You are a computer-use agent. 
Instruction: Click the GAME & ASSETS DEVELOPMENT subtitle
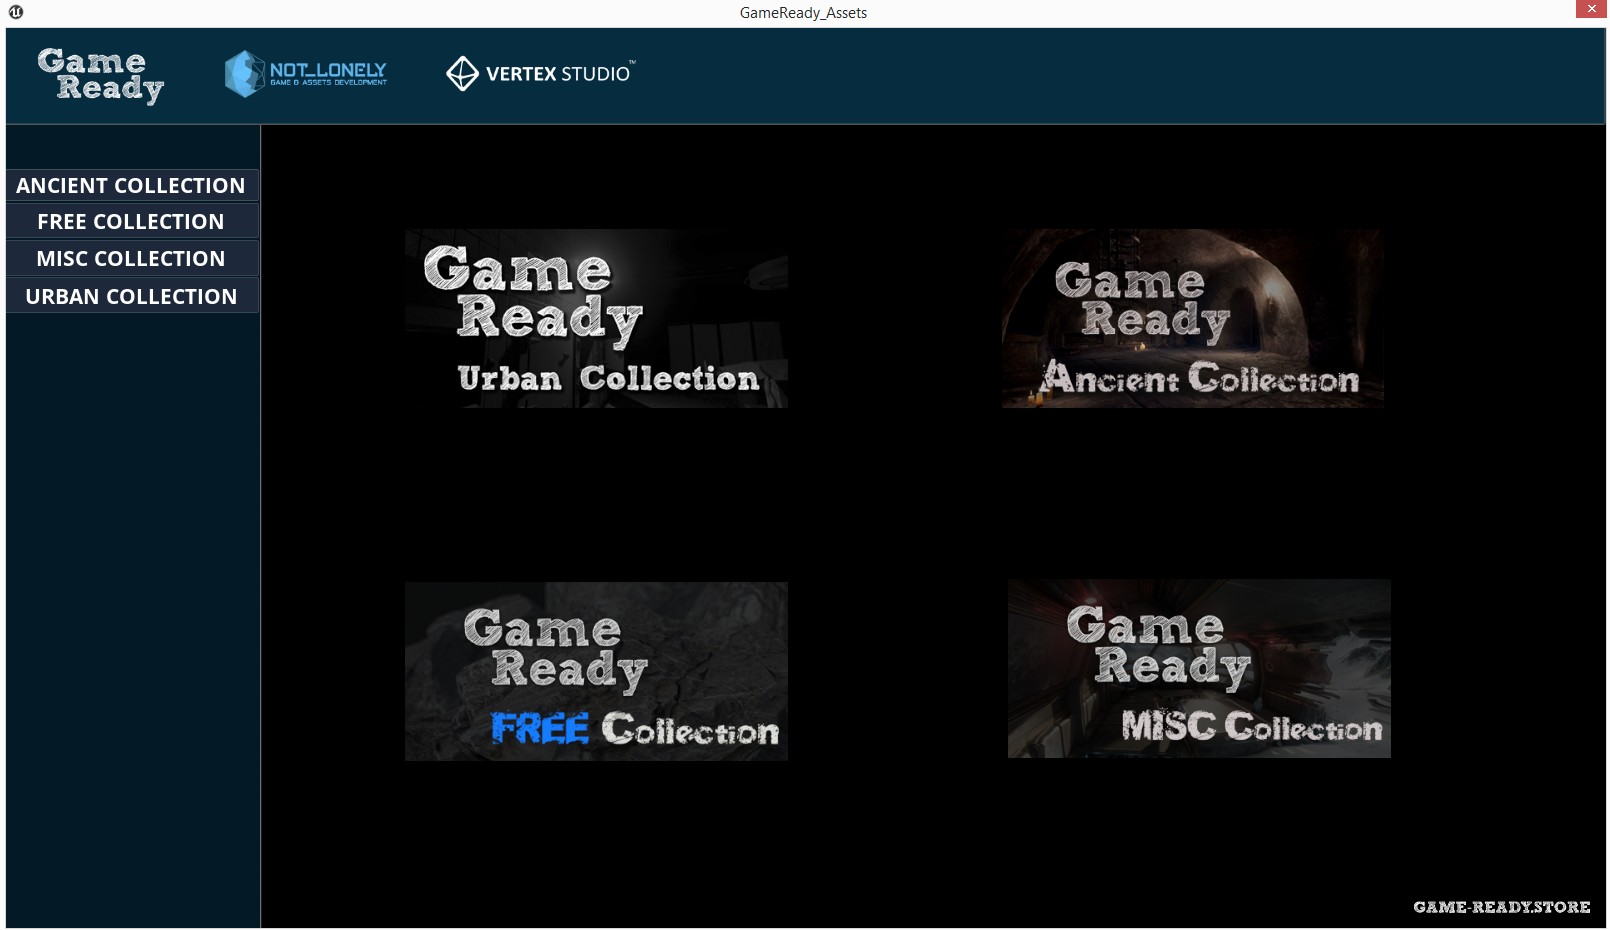pos(330,84)
